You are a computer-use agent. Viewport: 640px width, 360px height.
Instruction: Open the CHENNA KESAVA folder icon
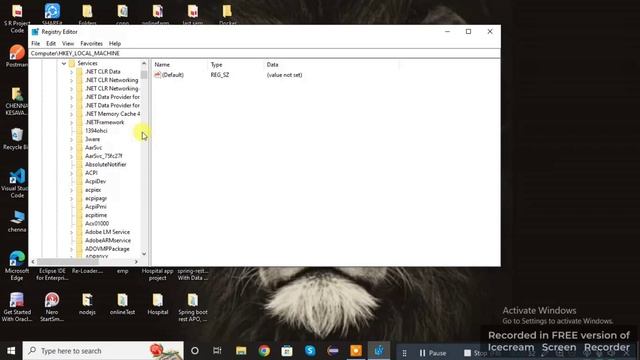coord(17,101)
